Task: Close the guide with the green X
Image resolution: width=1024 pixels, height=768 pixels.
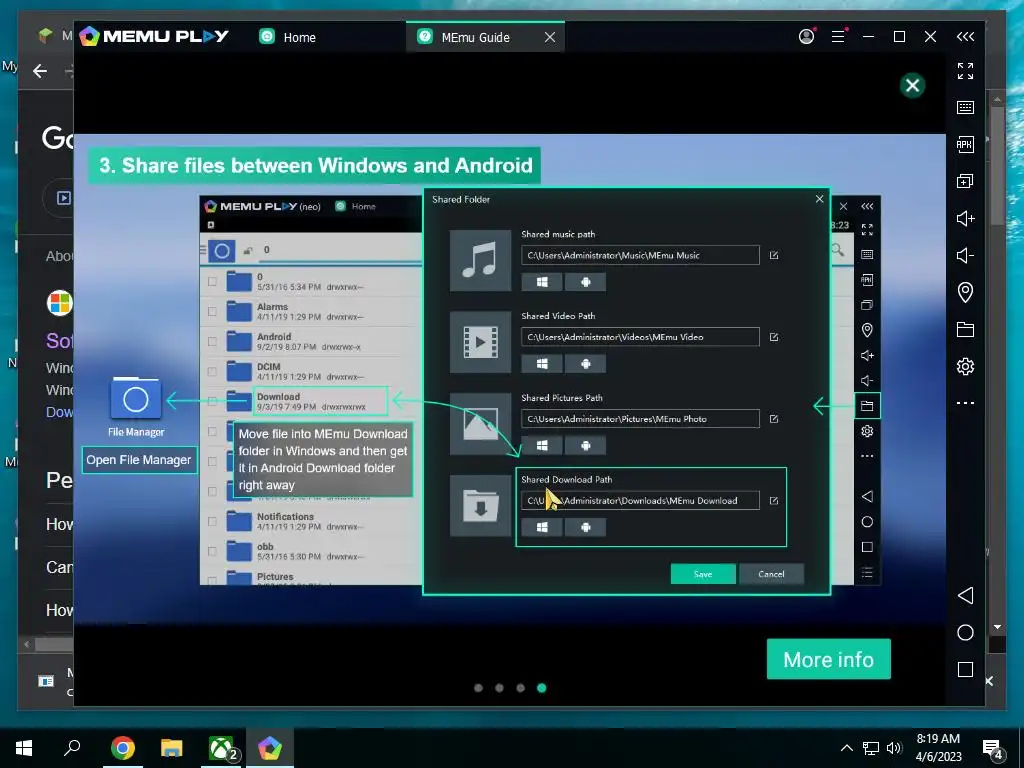Action: (x=912, y=86)
